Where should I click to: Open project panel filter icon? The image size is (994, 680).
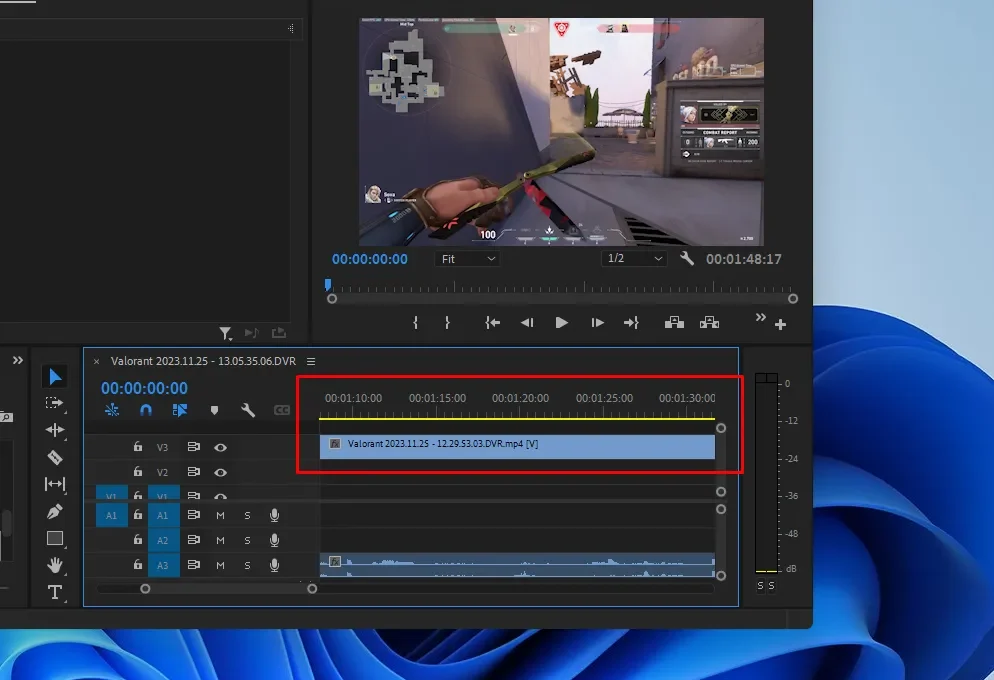225,333
